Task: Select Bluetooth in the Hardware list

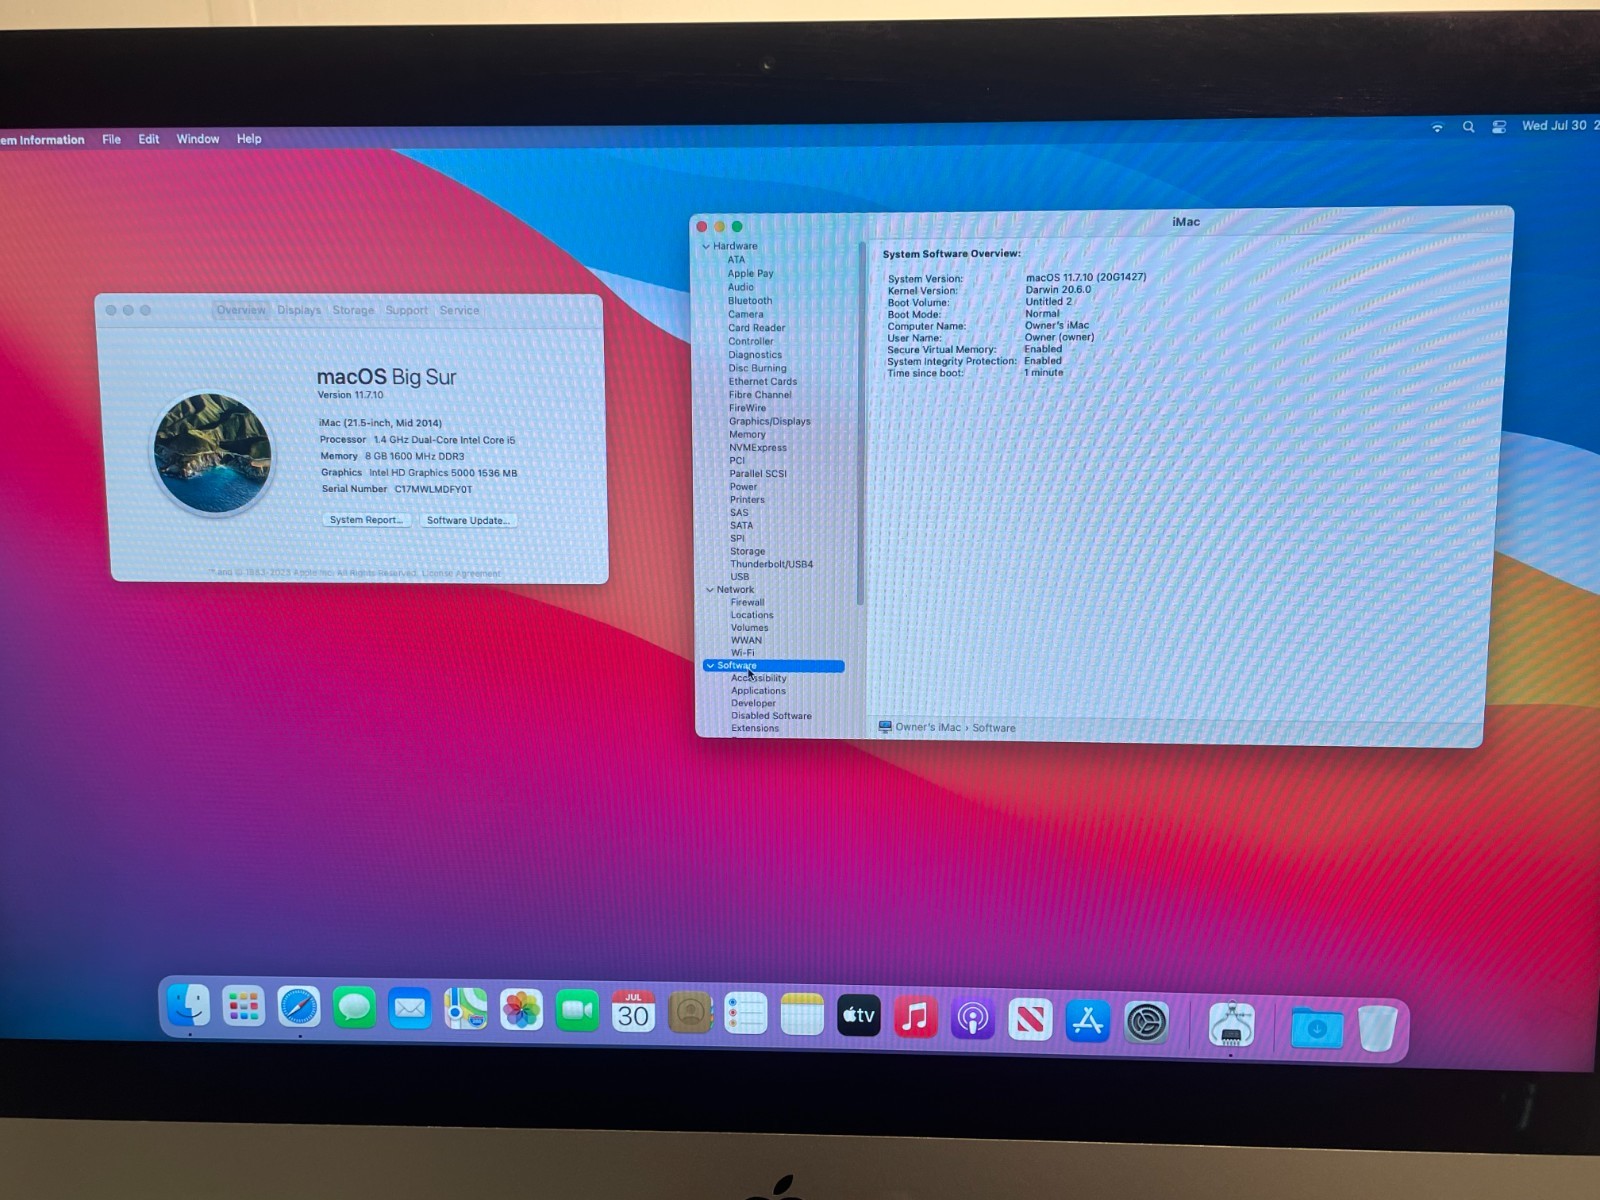Action: (750, 301)
